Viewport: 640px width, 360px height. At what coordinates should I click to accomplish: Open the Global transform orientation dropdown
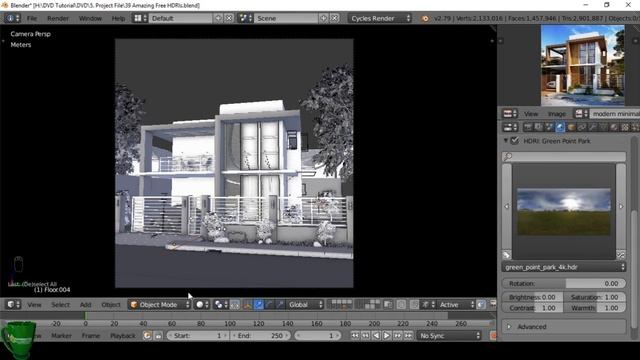(305, 304)
